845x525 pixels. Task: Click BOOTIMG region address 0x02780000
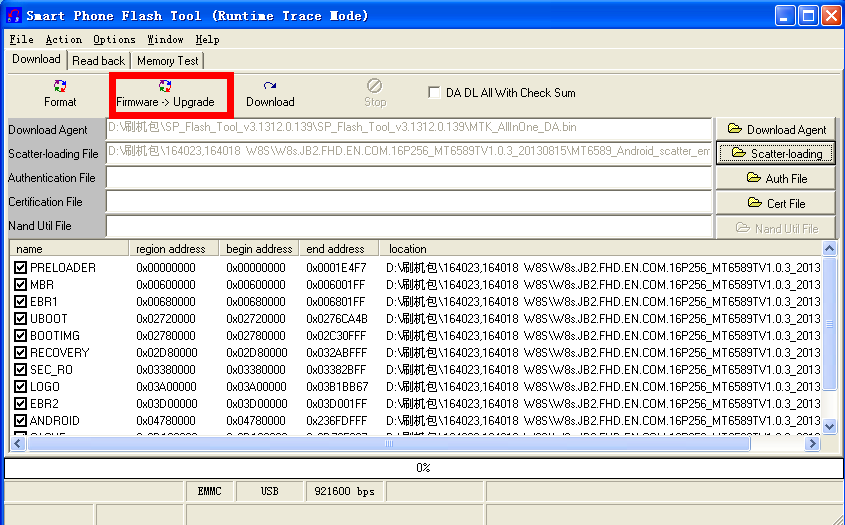[x=166, y=336]
